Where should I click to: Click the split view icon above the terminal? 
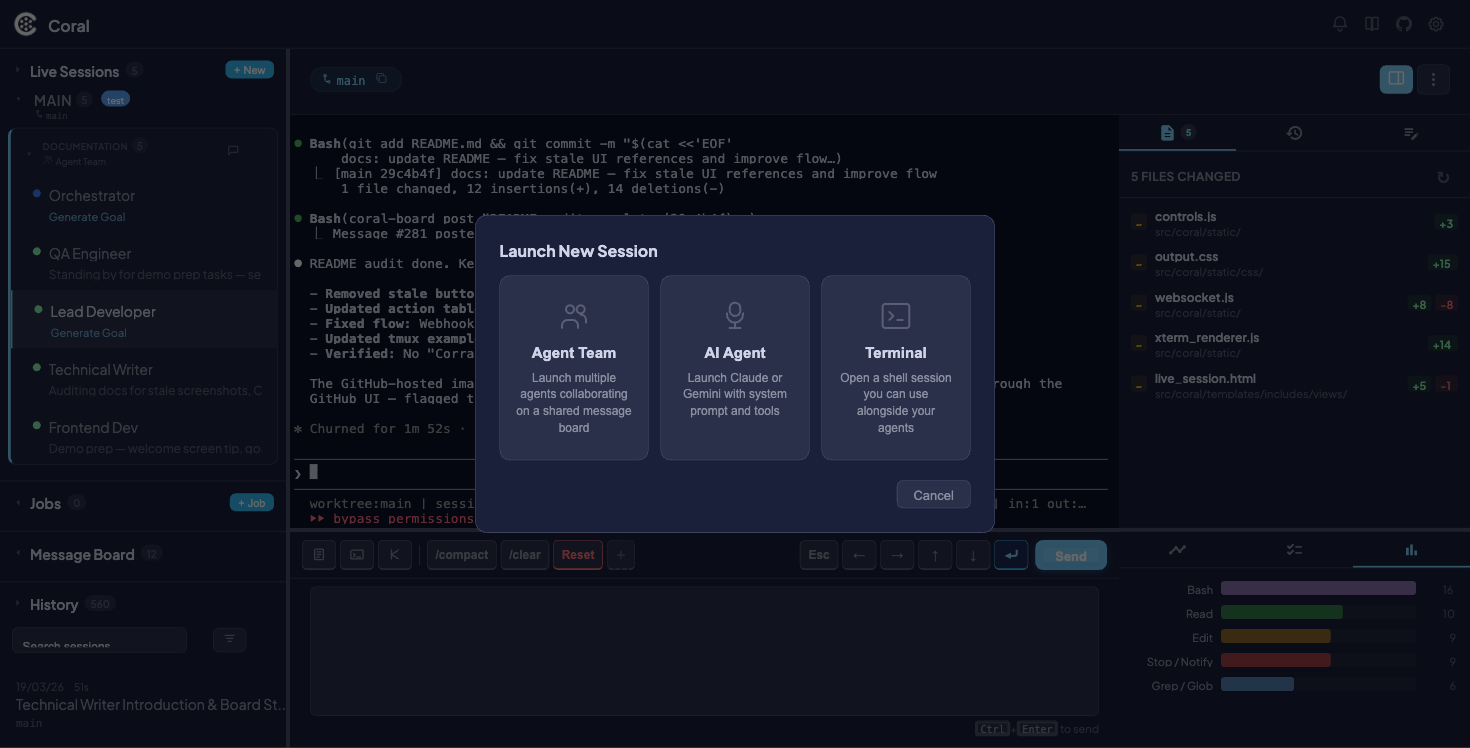[1396, 79]
